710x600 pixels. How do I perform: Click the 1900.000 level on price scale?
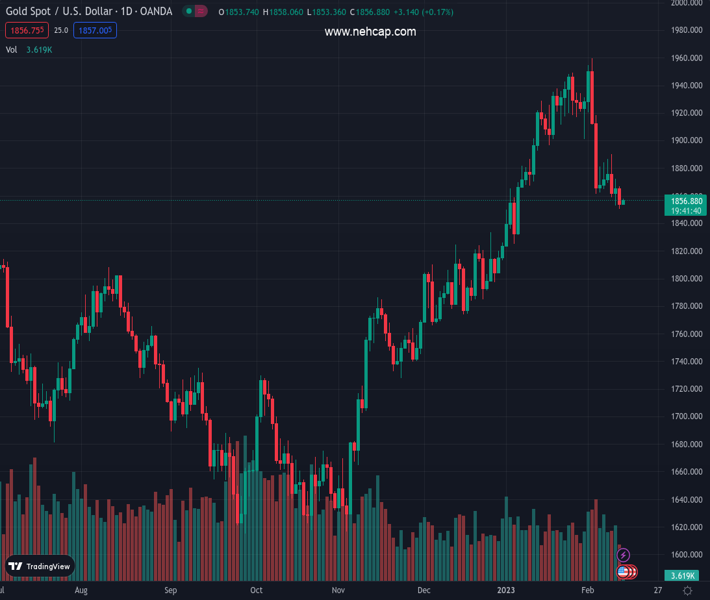pyautogui.click(x=686, y=140)
